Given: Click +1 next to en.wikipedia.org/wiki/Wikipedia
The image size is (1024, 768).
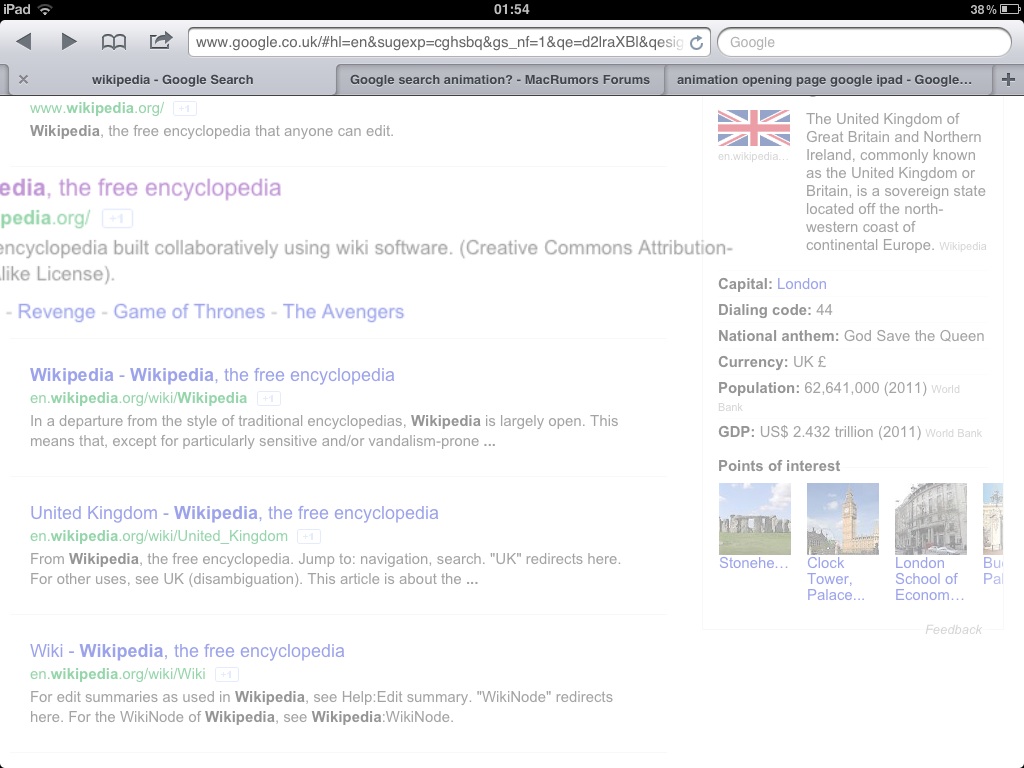Looking at the screenshot, I should point(268,398).
